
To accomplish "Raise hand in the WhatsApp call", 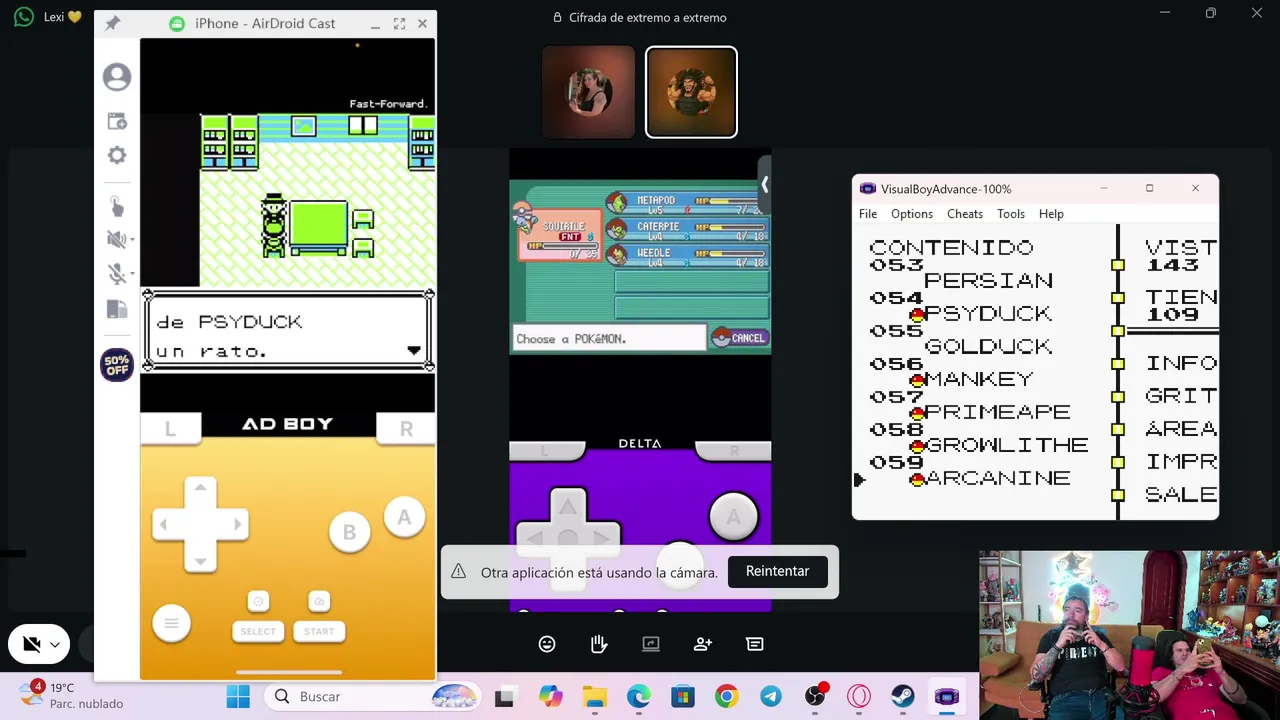I will click(x=599, y=644).
